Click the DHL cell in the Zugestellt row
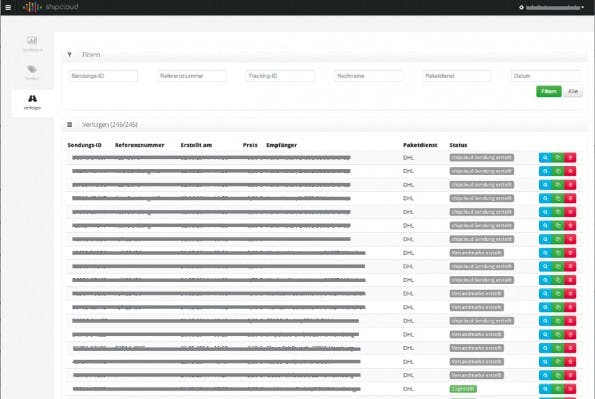The width and height of the screenshot is (595, 399). point(408,389)
